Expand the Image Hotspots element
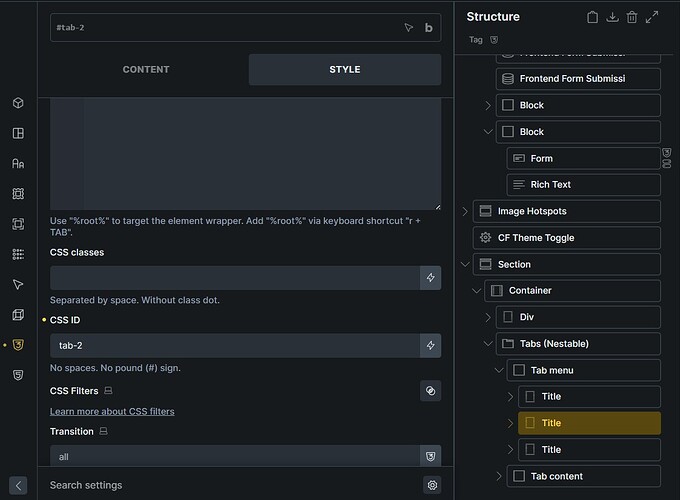 465,211
